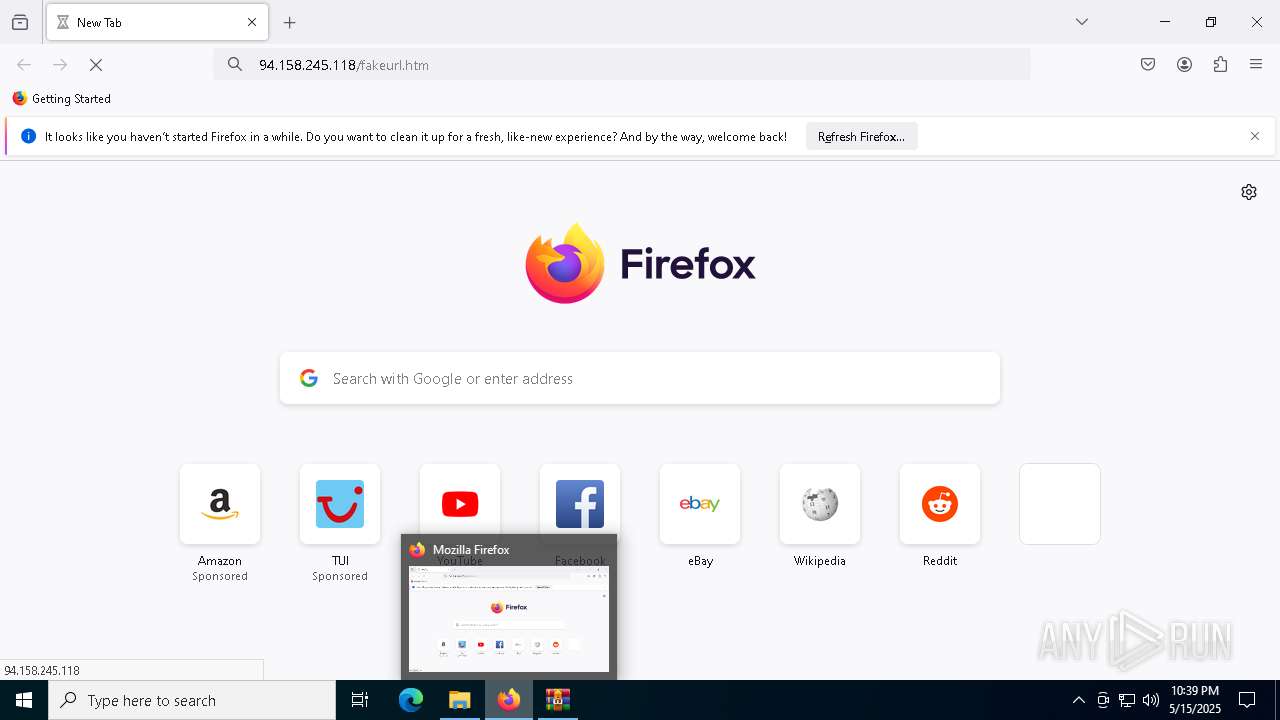The height and width of the screenshot is (720, 1280).
Task: Launch Microsoft Edge from the taskbar
Action: pos(411,700)
